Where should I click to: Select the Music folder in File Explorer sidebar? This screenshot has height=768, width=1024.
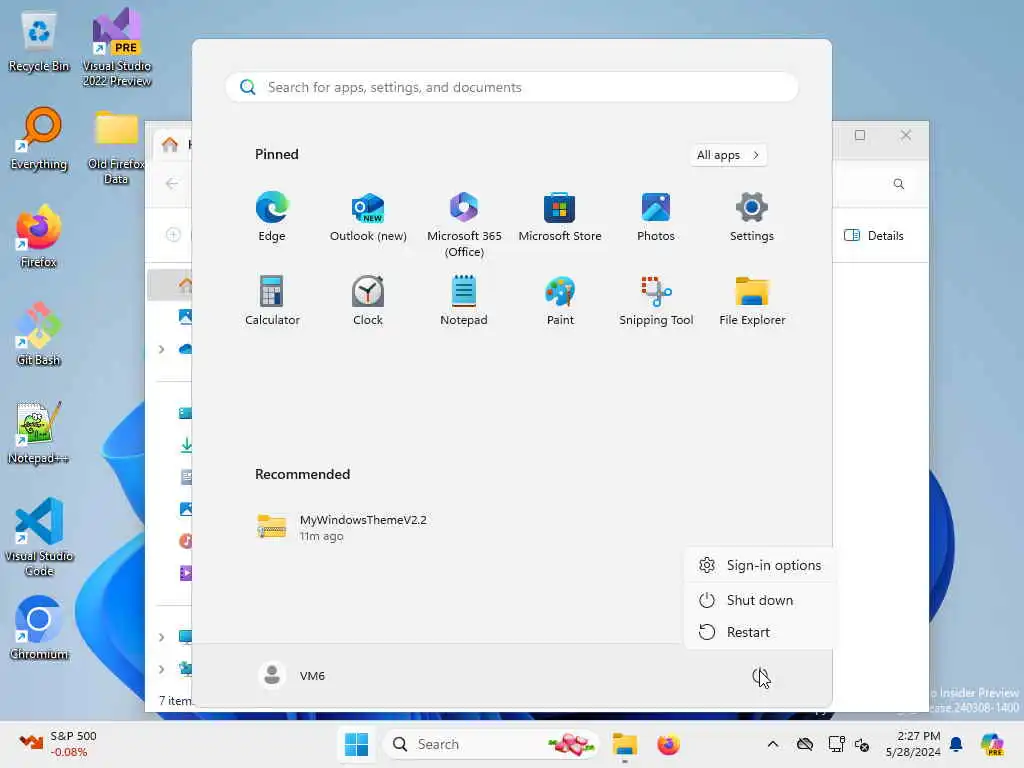click(185, 541)
